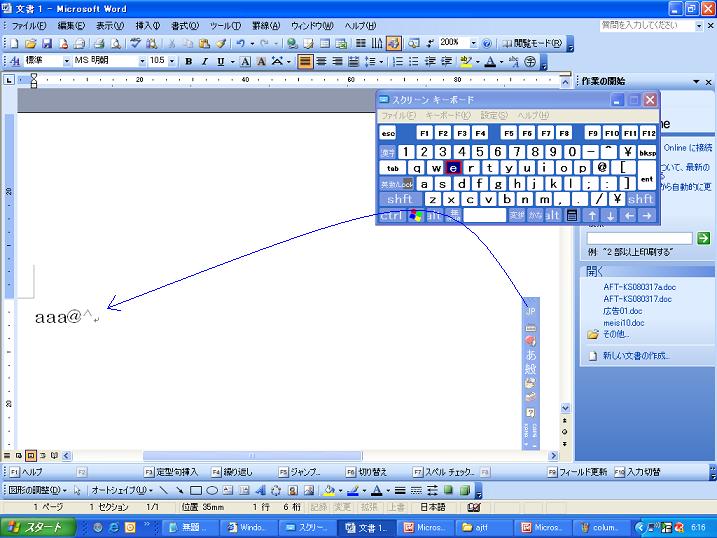Select the Line tool in Drawing toolbar
717x538 pixels.
[163, 490]
